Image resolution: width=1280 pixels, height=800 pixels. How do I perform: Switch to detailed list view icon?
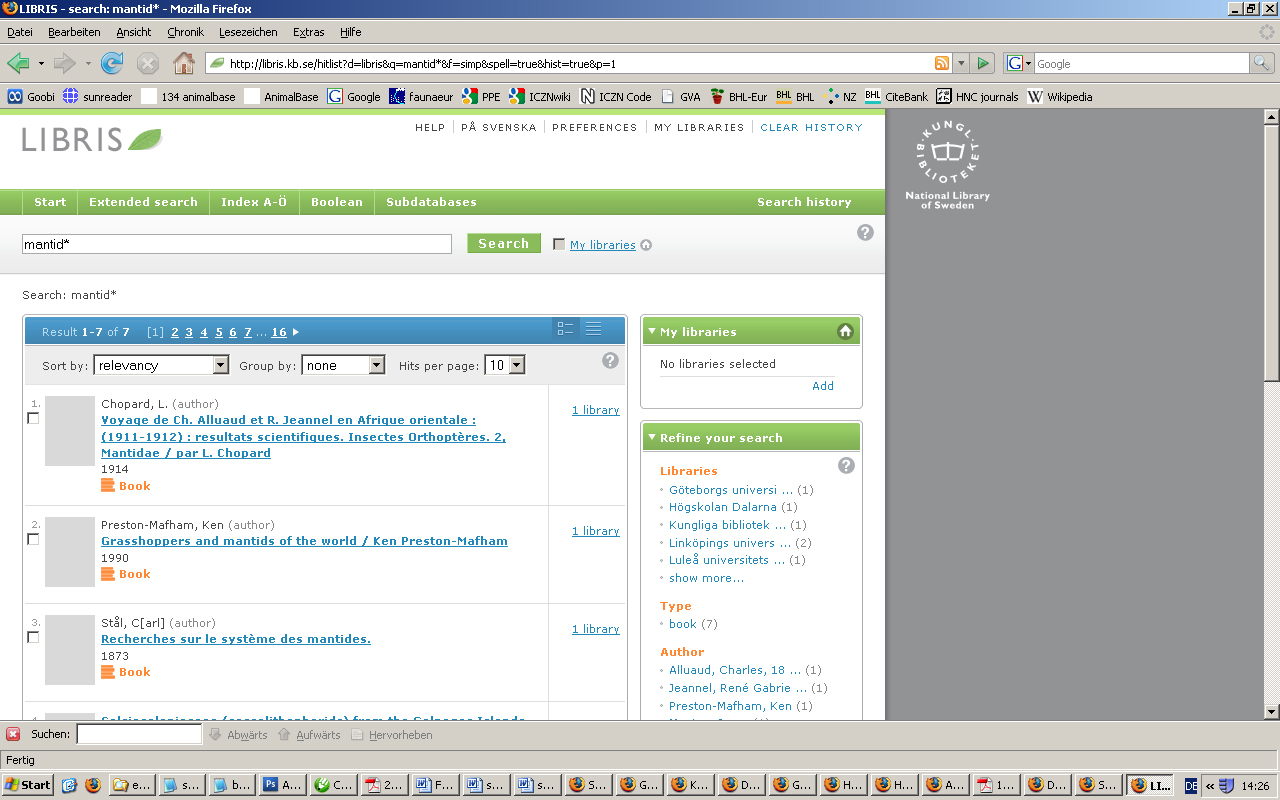[565, 329]
